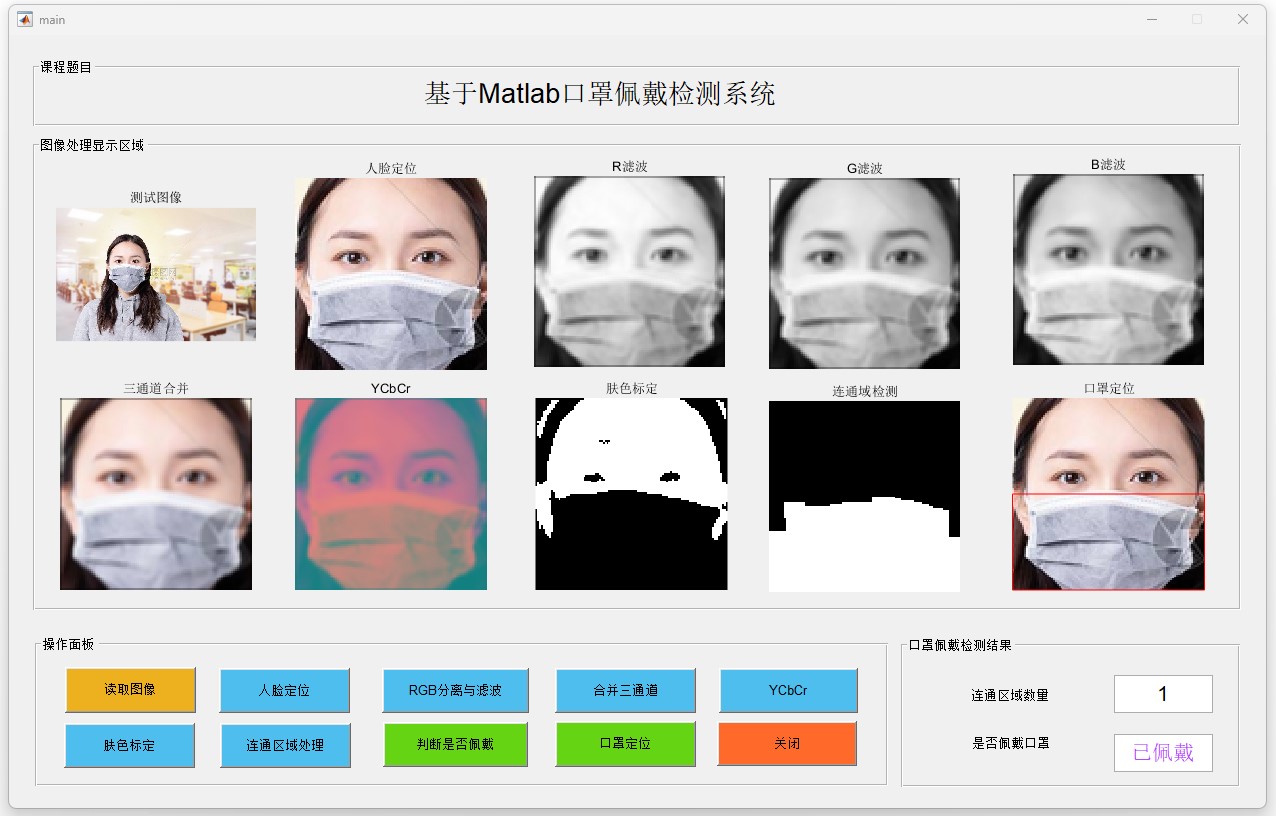Click the 读取图像 button
This screenshot has height=816, width=1276.
point(130,690)
